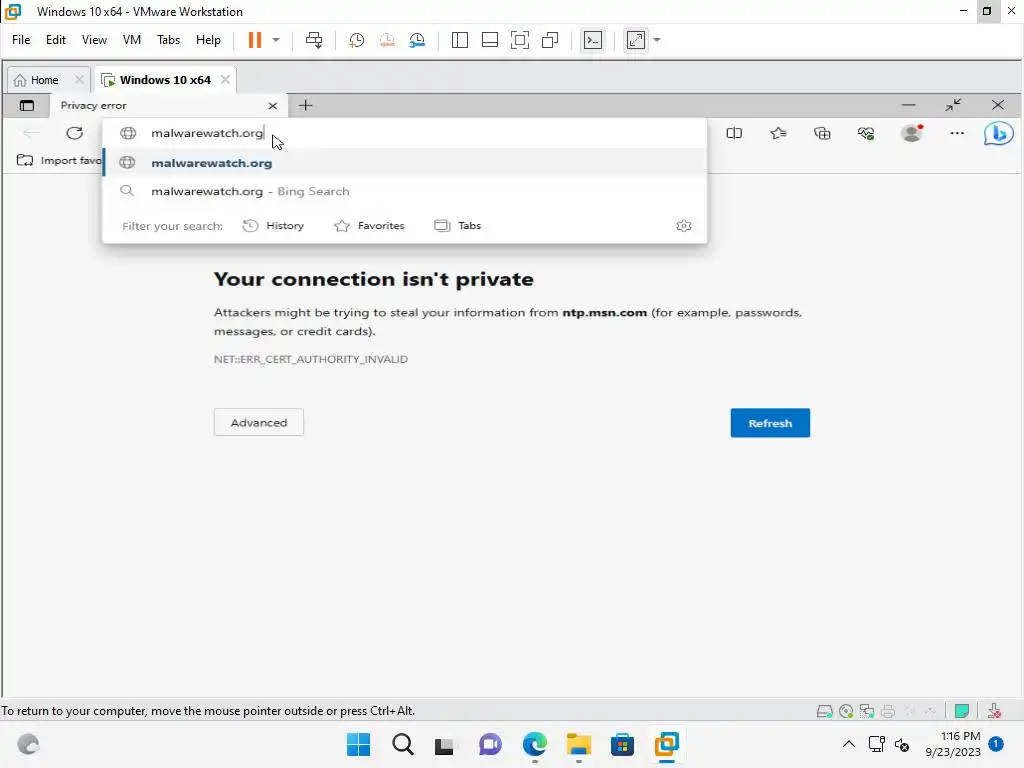Click the Edge refresh page icon
This screenshot has width=1024, height=768.
pyautogui.click(x=74, y=133)
